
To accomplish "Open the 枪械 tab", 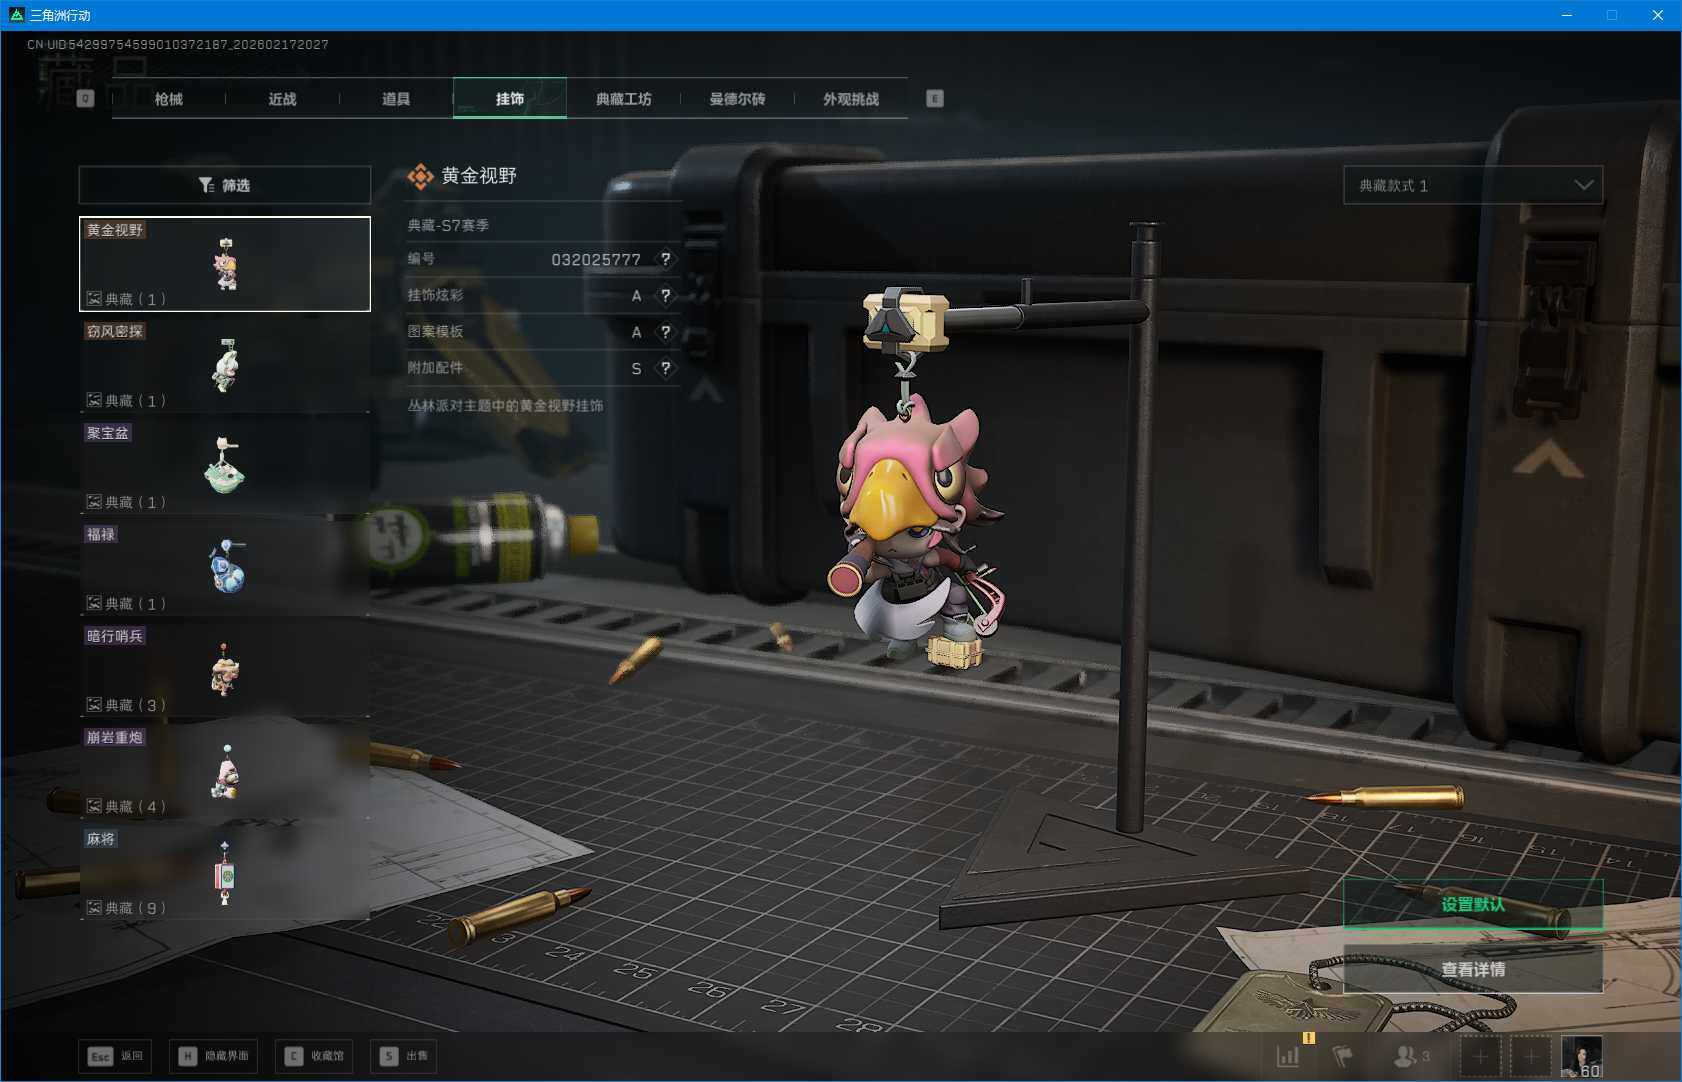I will click(x=169, y=99).
